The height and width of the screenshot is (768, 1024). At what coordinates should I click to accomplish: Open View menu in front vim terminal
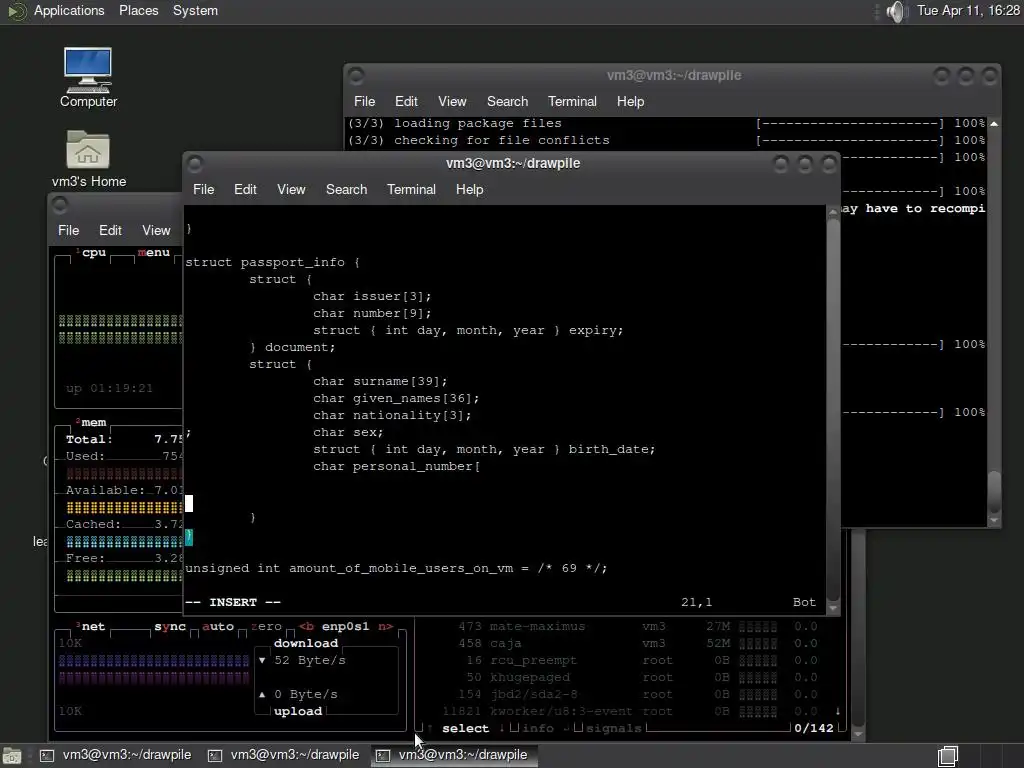click(x=291, y=189)
